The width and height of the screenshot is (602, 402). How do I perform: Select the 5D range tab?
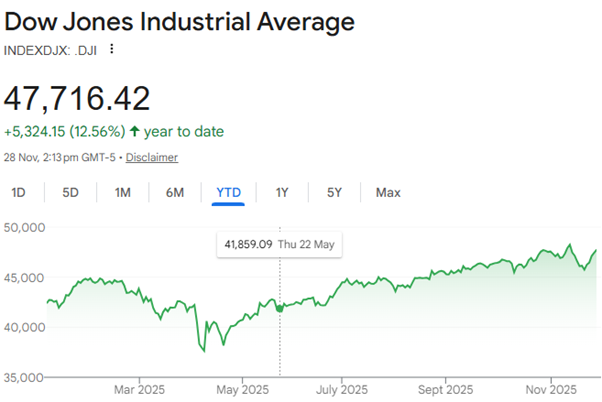(69, 192)
